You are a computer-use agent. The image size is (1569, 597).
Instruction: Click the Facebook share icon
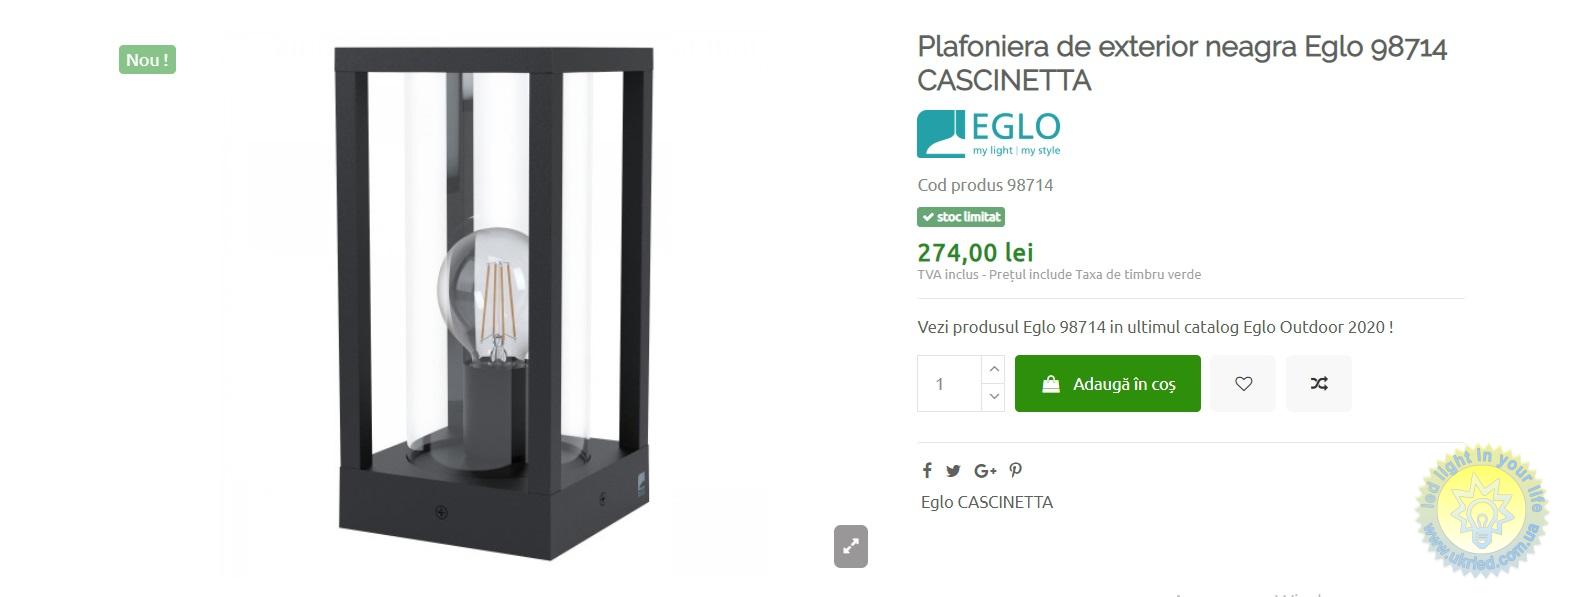(x=927, y=471)
